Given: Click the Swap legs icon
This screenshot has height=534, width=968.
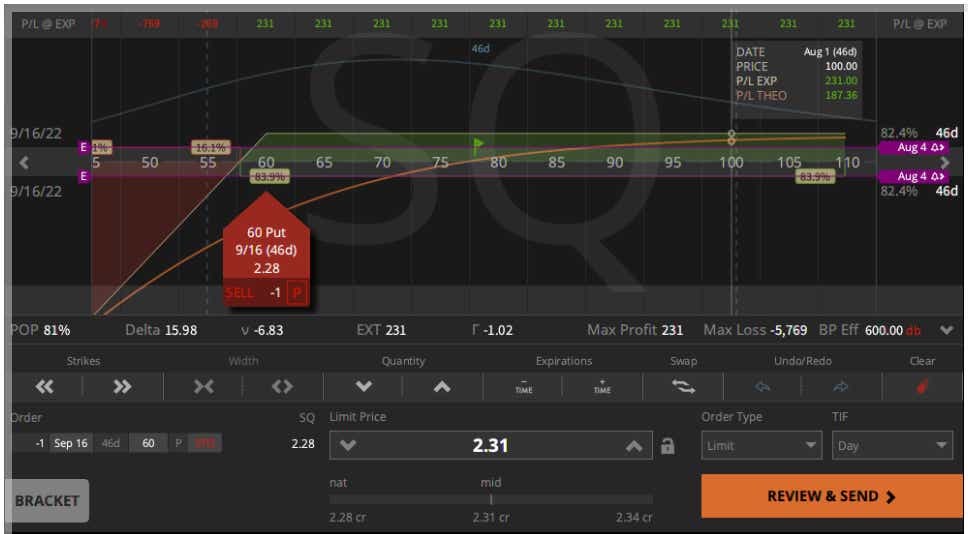Looking at the screenshot, I should tap(683, 386).
